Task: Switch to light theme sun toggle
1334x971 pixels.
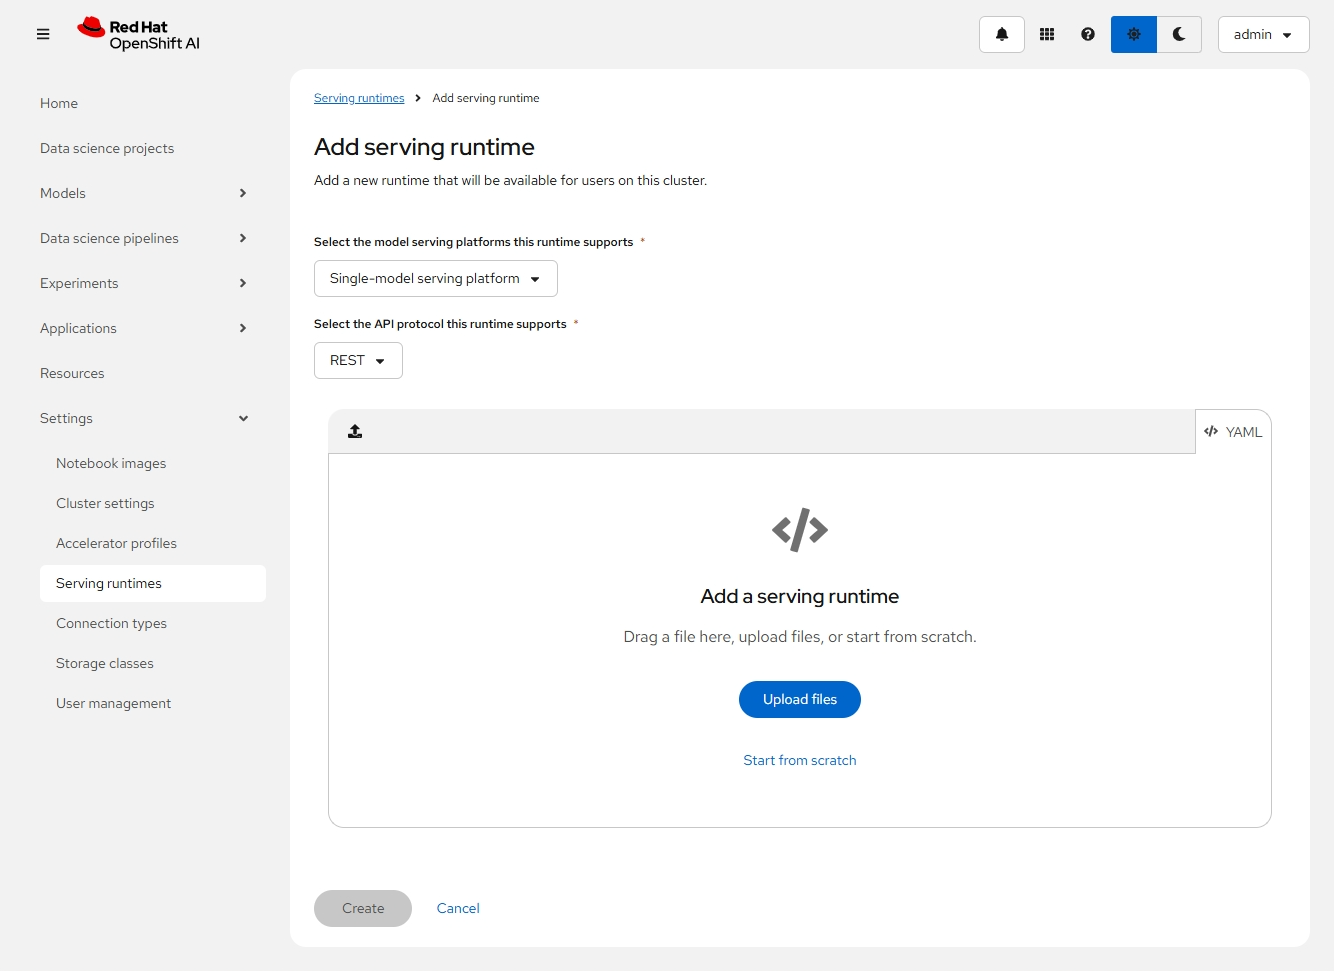Action: 1134,34
